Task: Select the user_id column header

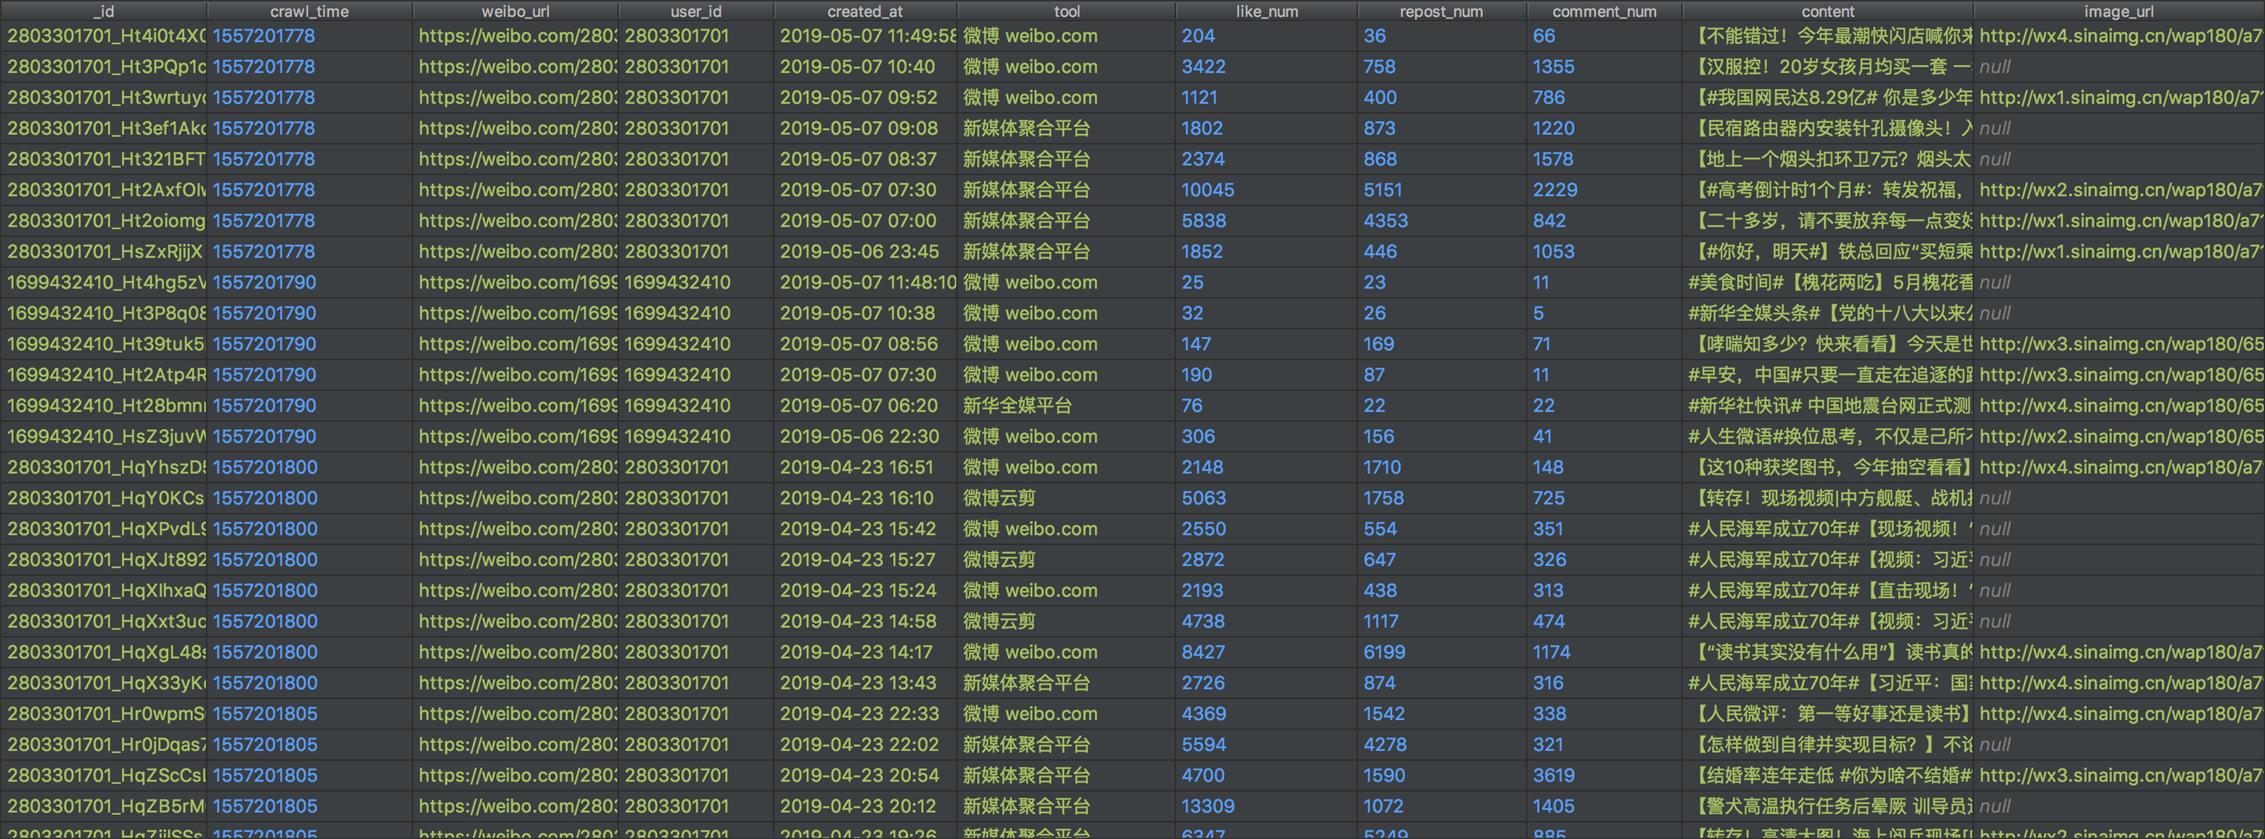Action: [x=696, y=11]
